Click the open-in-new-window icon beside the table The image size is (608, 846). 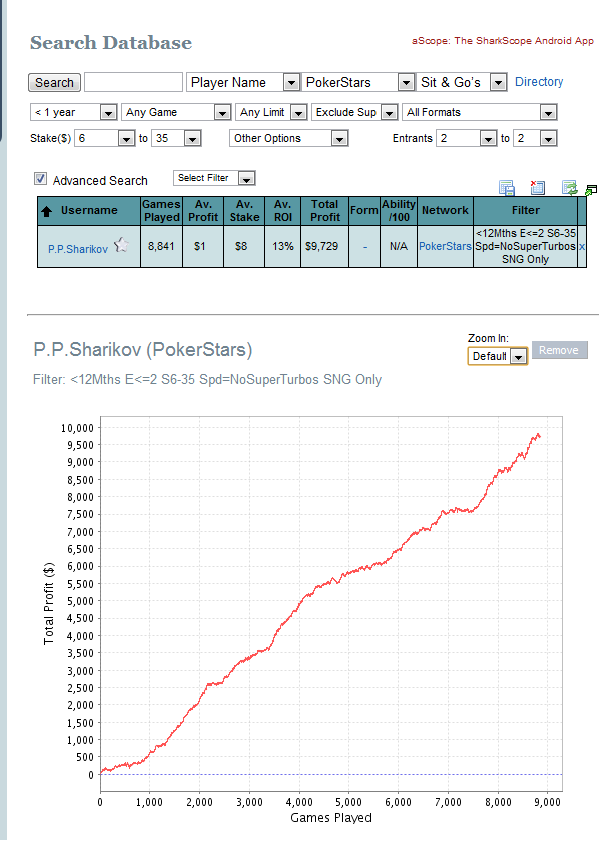tap(591, 190)
